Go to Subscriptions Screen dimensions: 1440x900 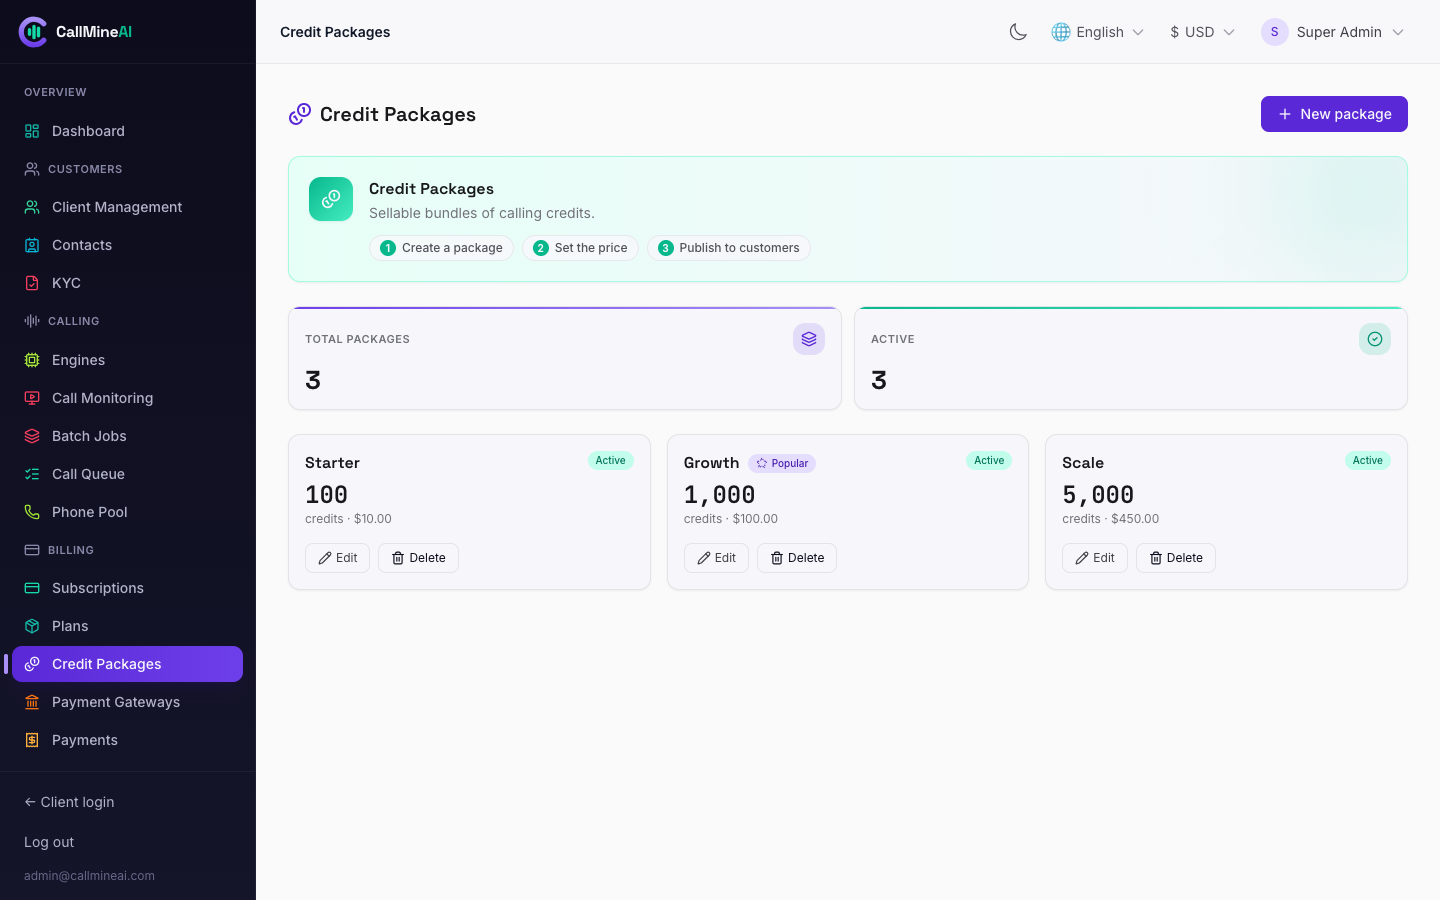point(127,588)
